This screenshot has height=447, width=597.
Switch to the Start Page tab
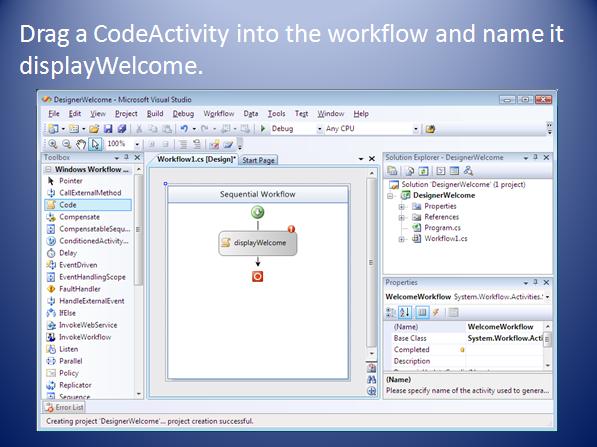click(258, 160)
